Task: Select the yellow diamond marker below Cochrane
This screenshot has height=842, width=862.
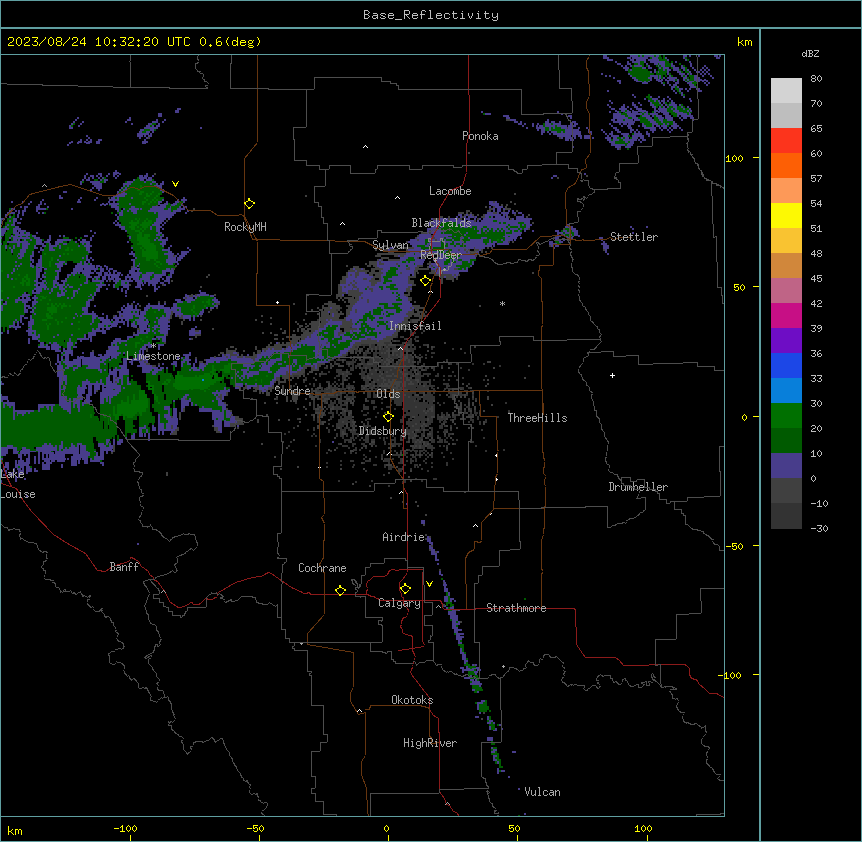Action: pos(340,590)
